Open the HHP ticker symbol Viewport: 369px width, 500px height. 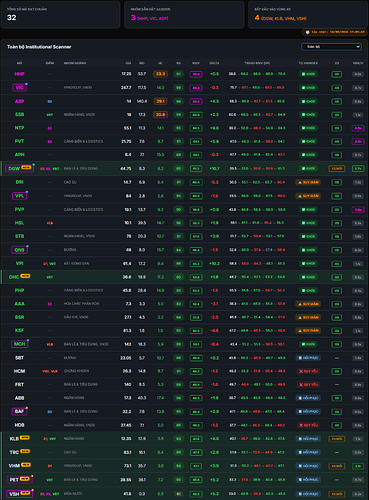[x=19, y=74]
